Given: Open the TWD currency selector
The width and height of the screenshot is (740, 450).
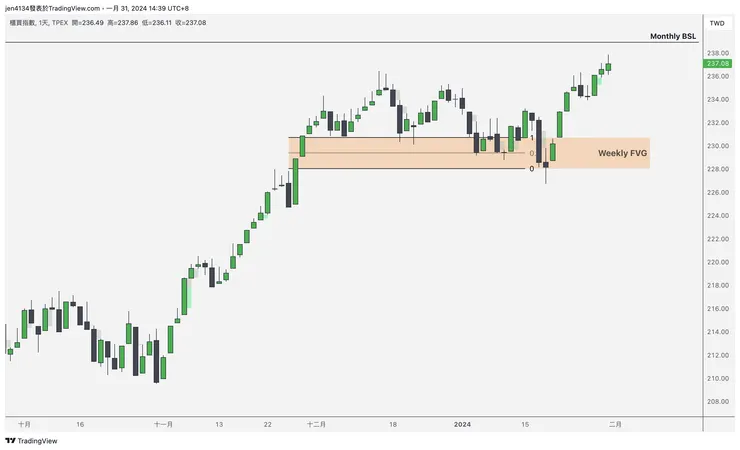Looking at the screenshot, I should [716, 23].
